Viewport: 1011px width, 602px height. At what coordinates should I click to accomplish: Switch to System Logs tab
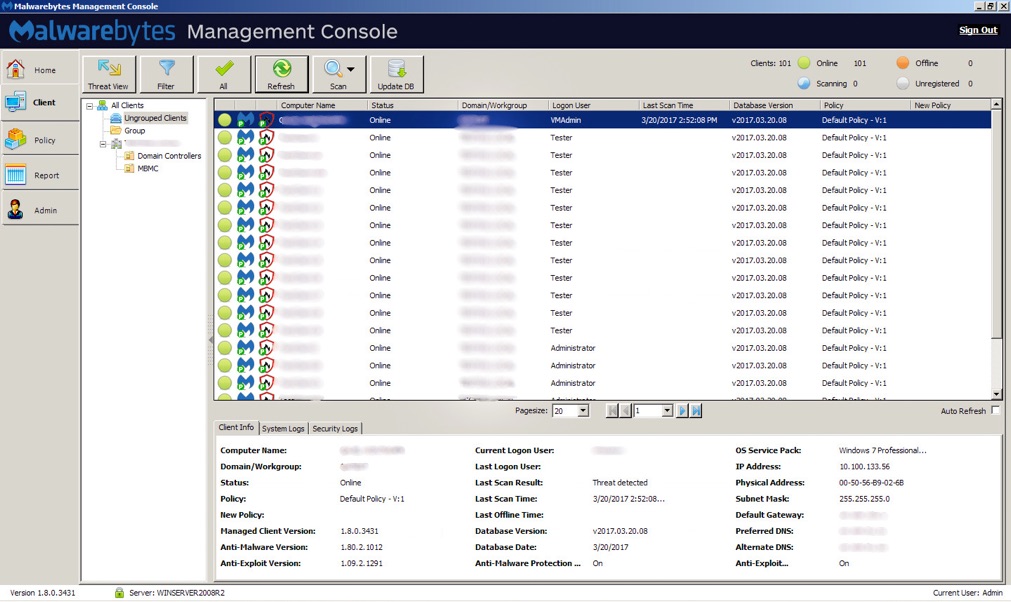[283, 429]
